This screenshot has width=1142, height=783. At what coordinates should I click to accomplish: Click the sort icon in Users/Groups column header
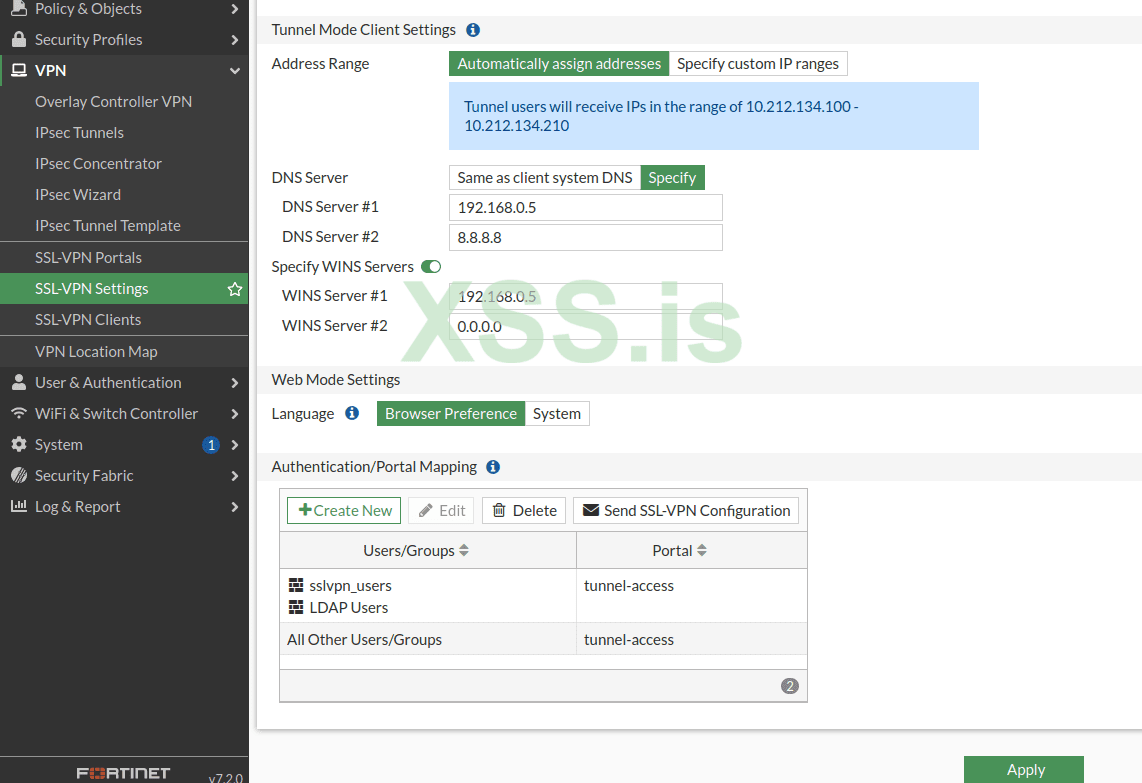[x=464, y=551]
